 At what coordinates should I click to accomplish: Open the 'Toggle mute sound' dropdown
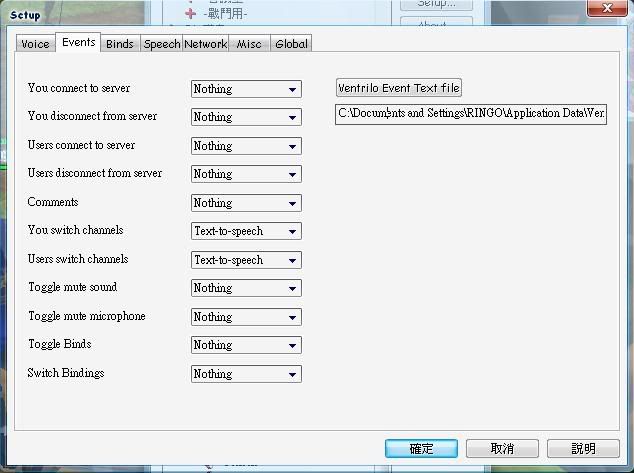[x=246, y=288]
